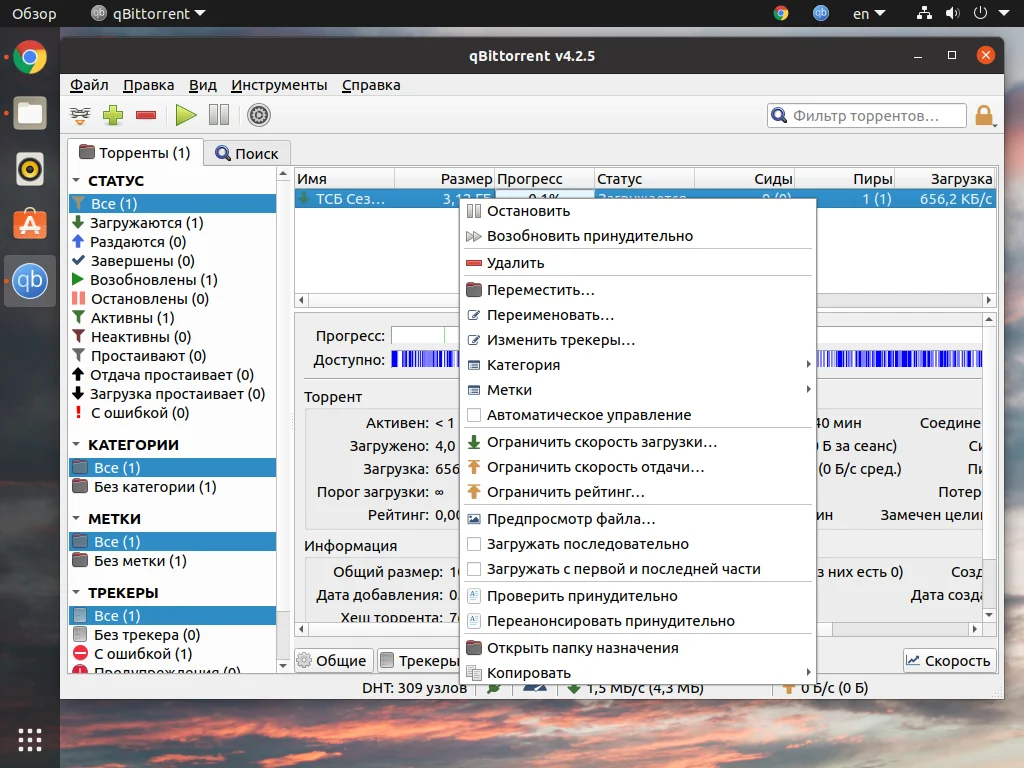Open settings via the gear icon
Screen dimensions: 1024x768
(259, 115)
